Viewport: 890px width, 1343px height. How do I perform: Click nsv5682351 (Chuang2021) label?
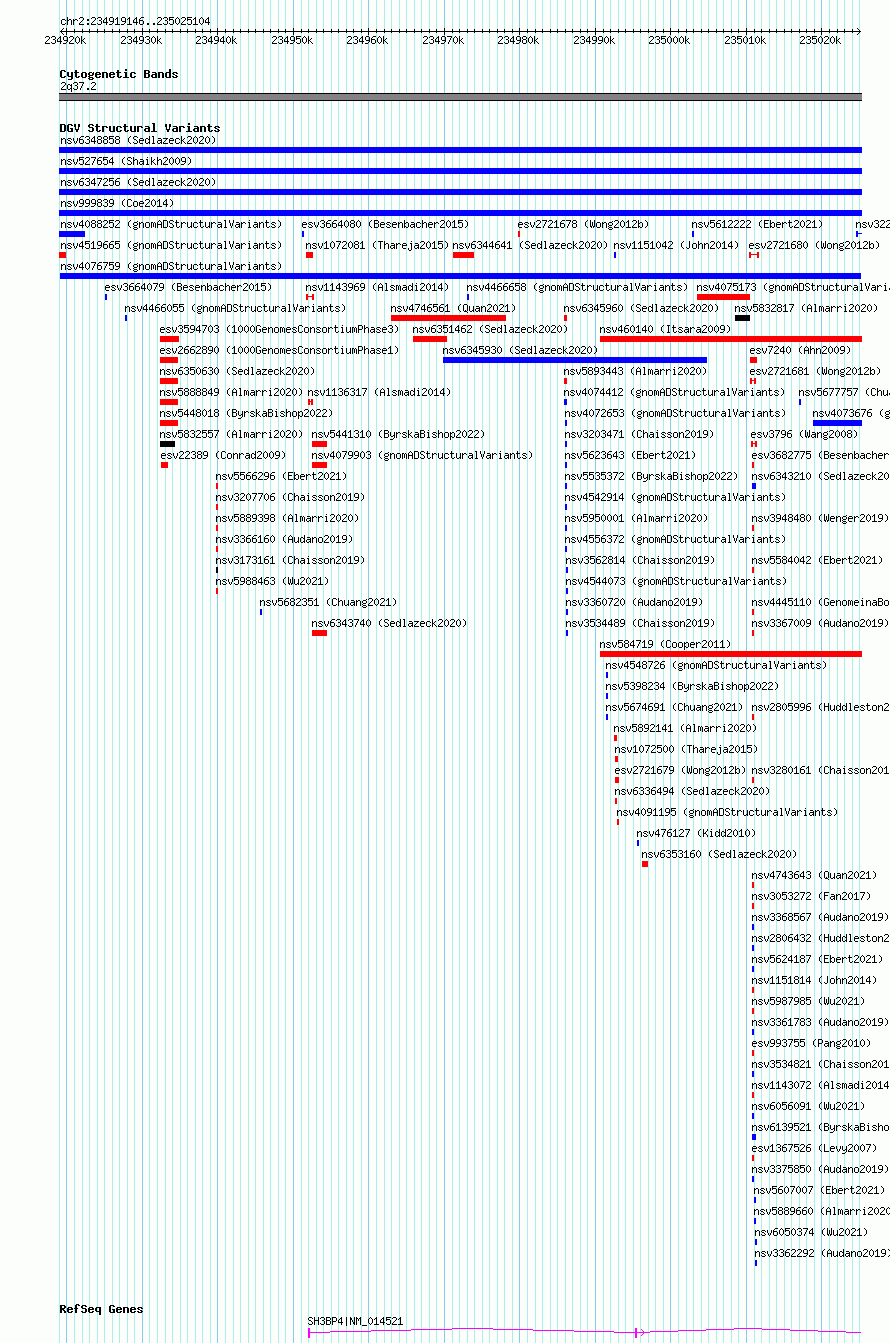pos(328,602)
